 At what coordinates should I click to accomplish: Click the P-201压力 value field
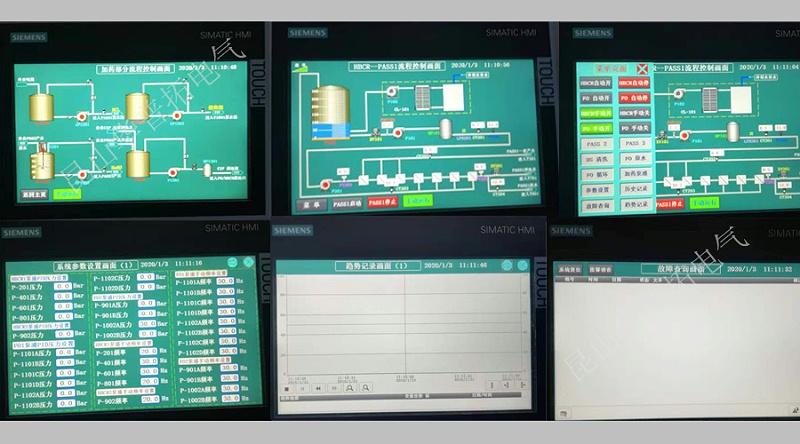64,286
